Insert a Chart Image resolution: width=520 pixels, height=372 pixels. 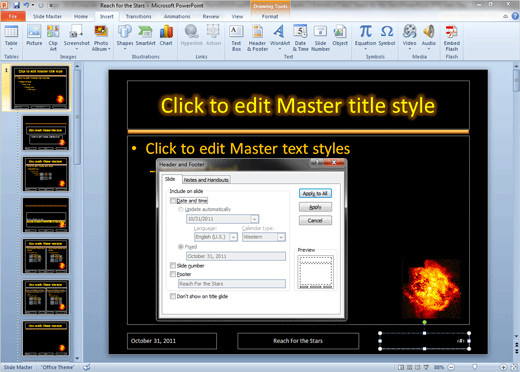click(166, 36)
